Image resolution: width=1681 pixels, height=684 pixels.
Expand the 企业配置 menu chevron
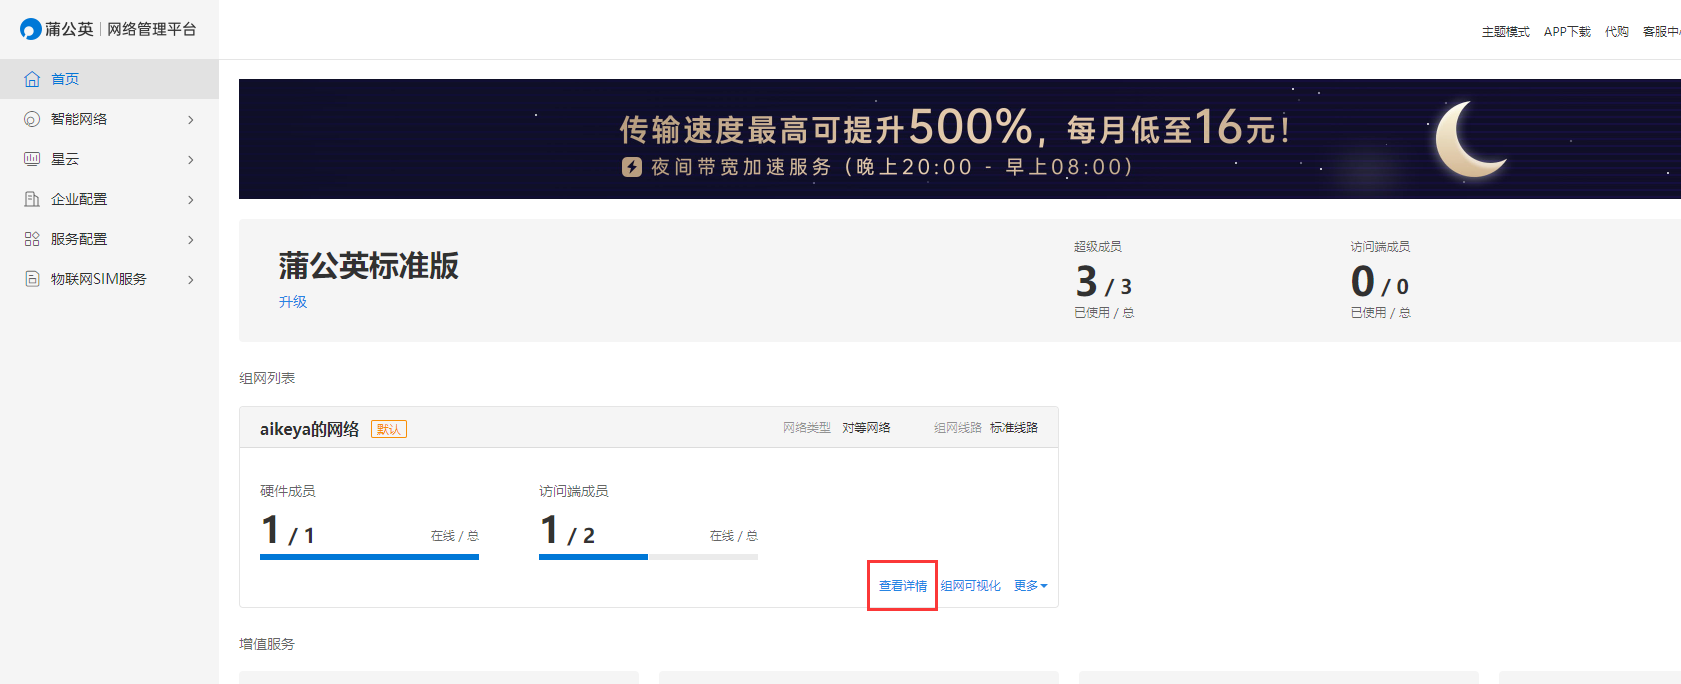point(191,200)
